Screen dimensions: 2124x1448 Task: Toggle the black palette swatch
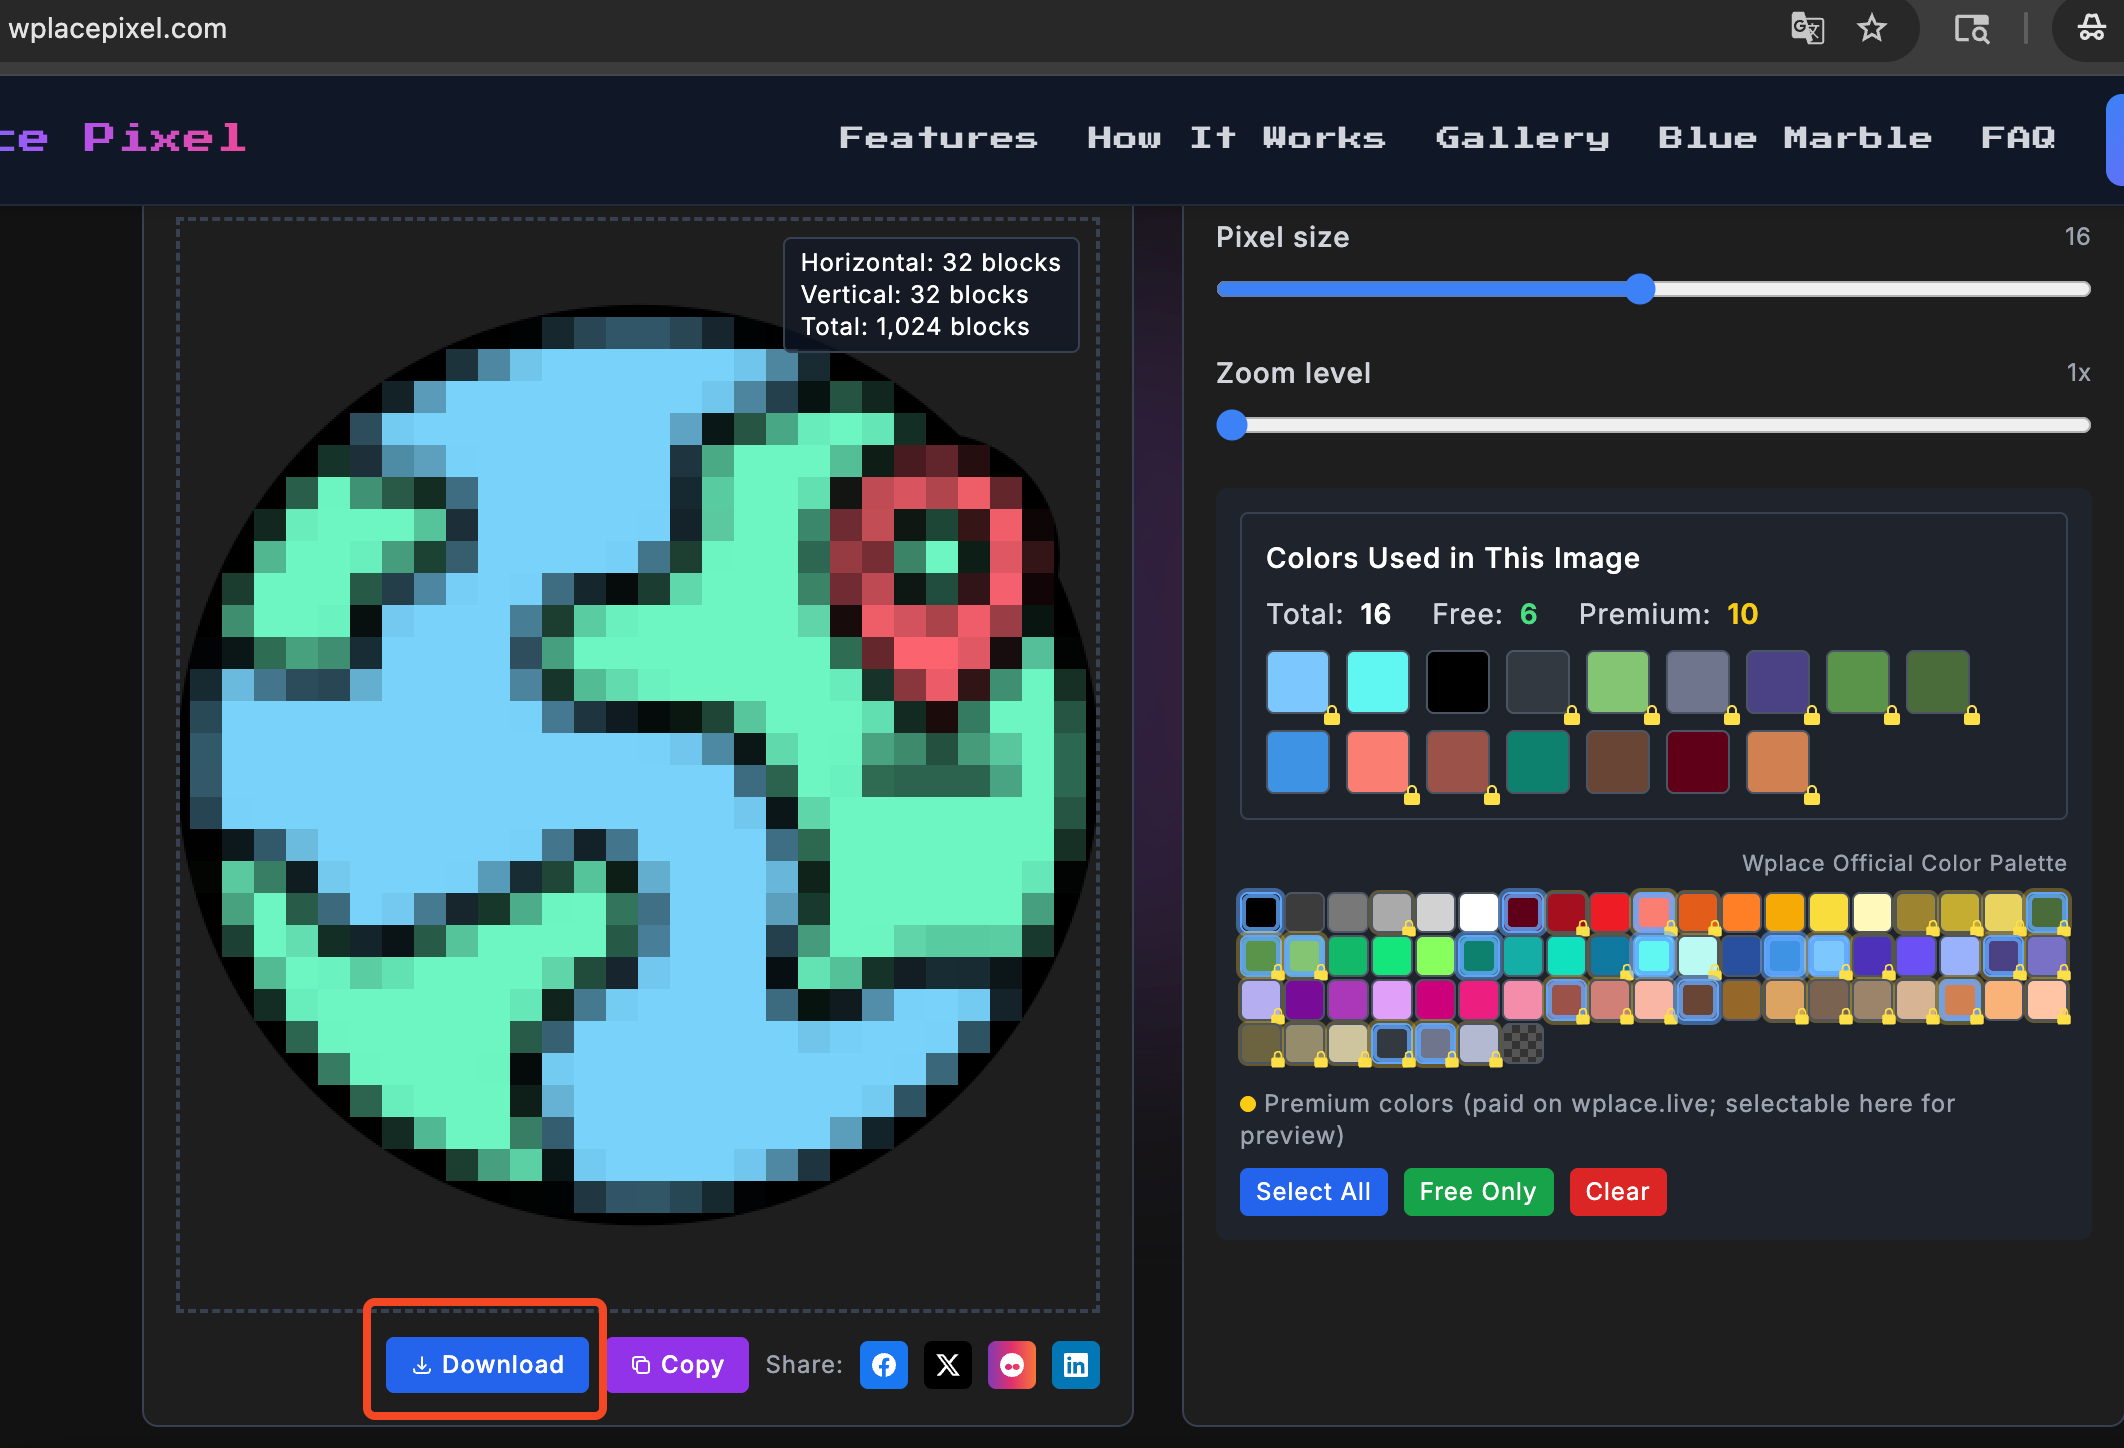1260,912
